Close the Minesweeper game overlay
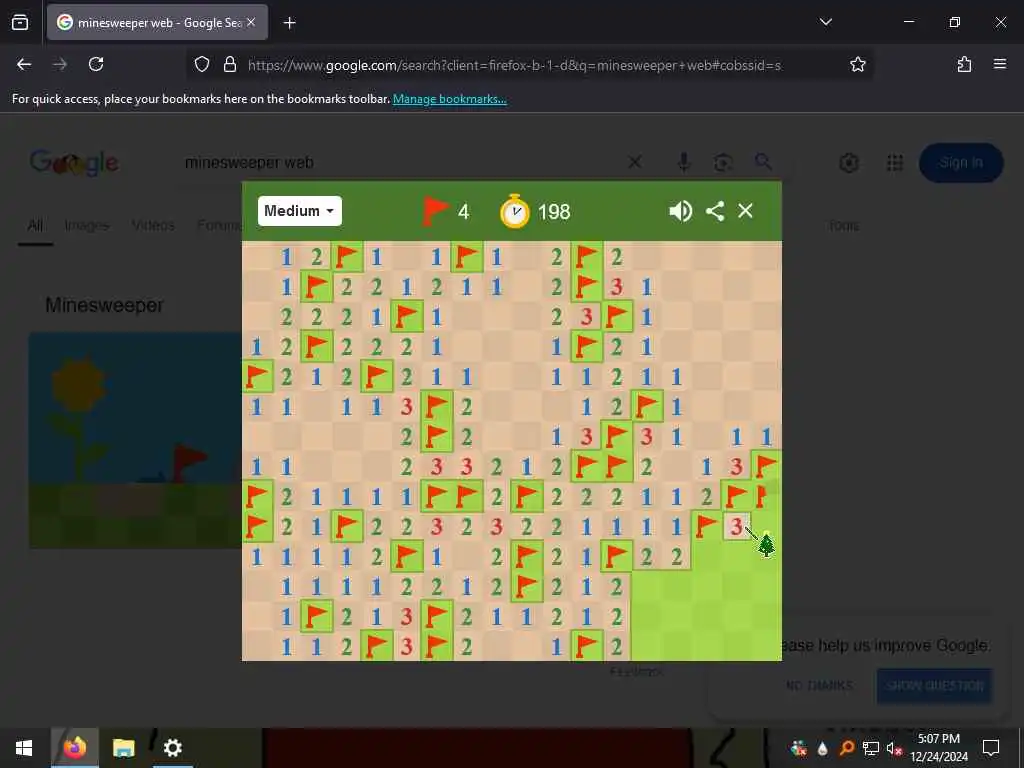Screen dimensions: 1024x768 tap(745, 211)
